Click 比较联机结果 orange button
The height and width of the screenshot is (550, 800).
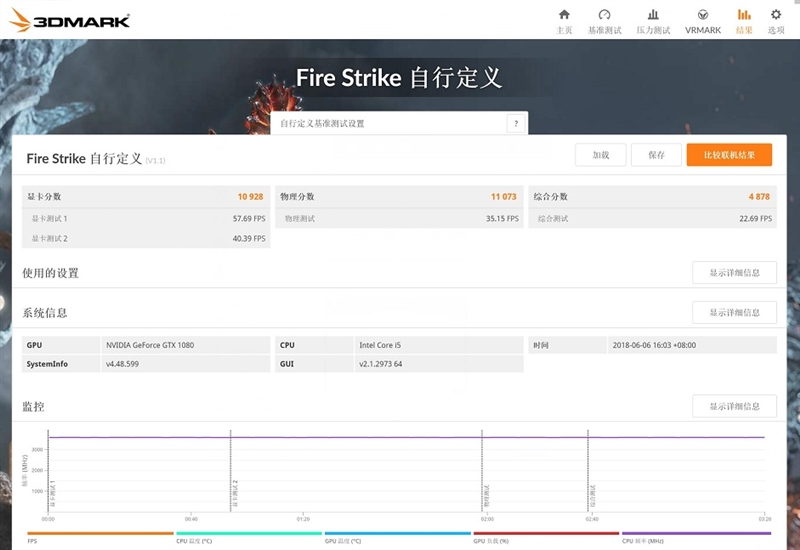pos(729,155)
